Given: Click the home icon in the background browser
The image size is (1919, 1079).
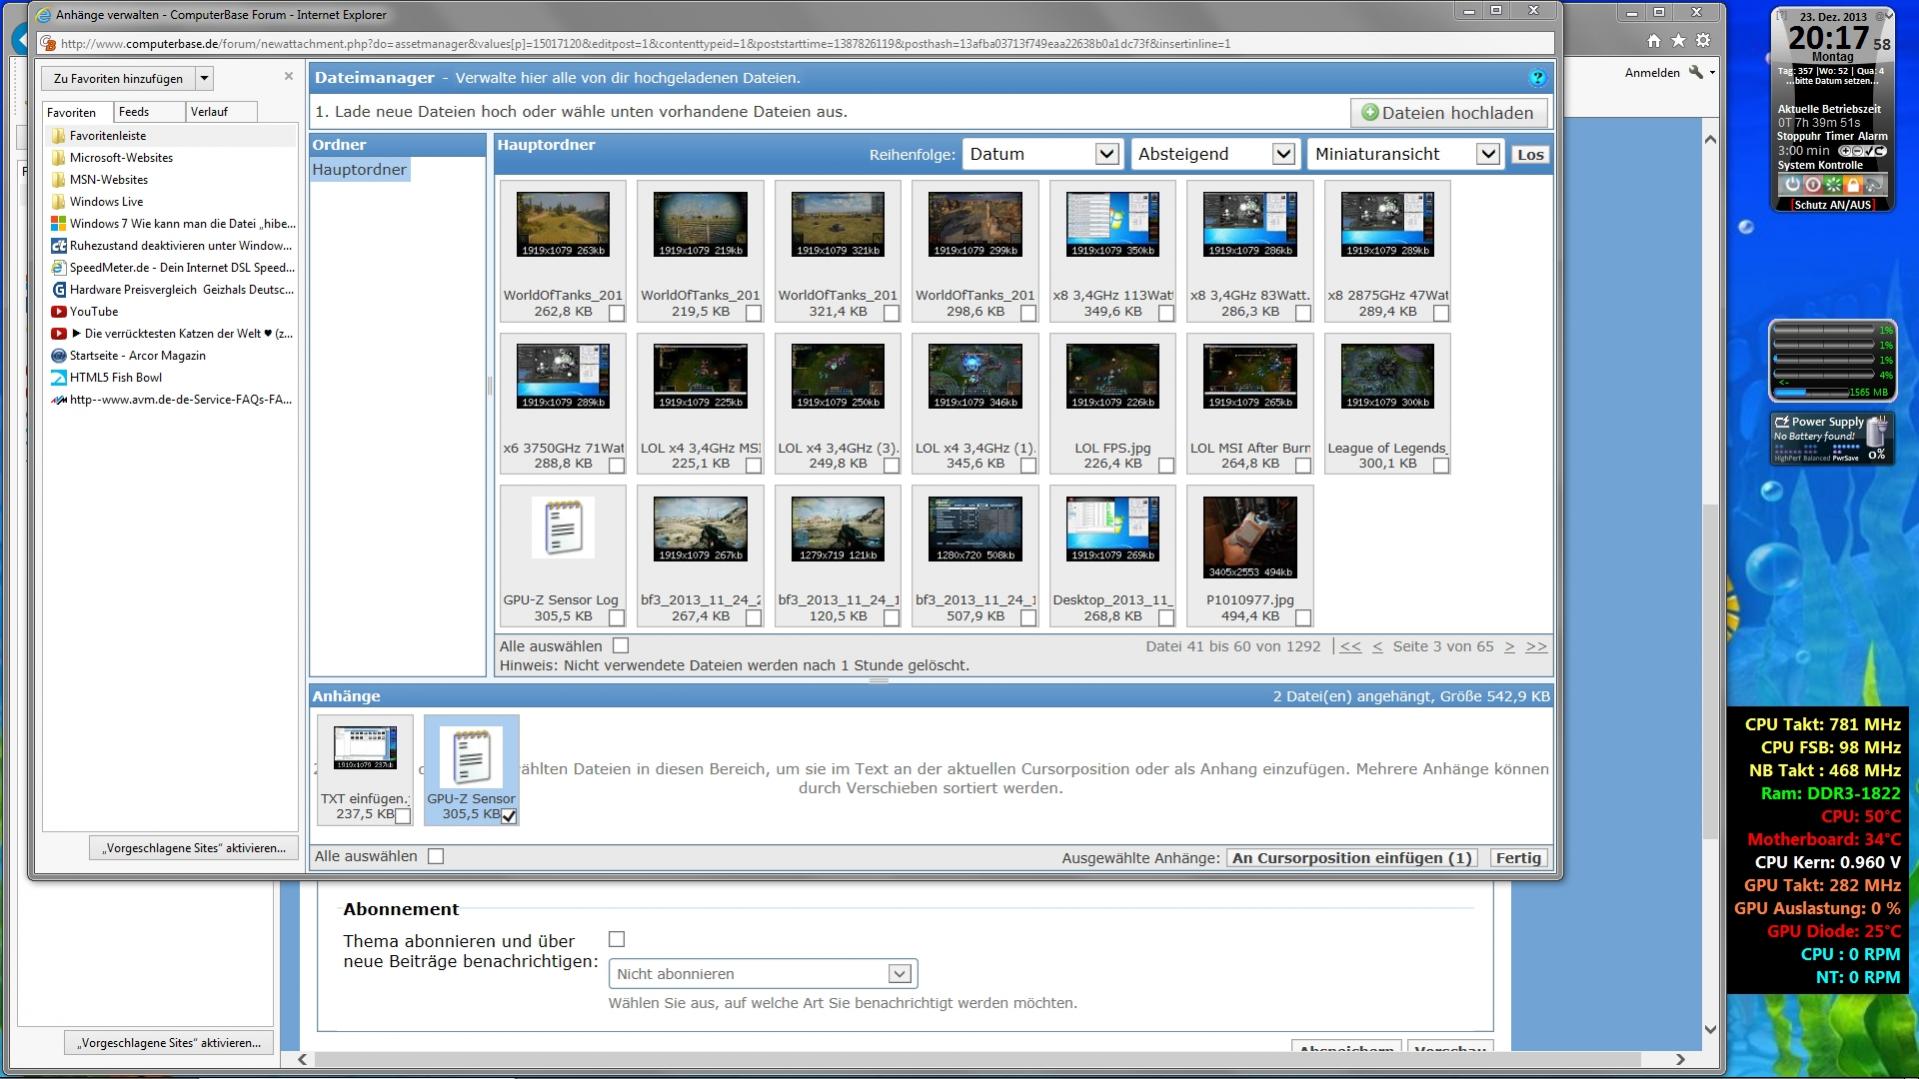Looking at the screenshot, I should click(1653, 41).
